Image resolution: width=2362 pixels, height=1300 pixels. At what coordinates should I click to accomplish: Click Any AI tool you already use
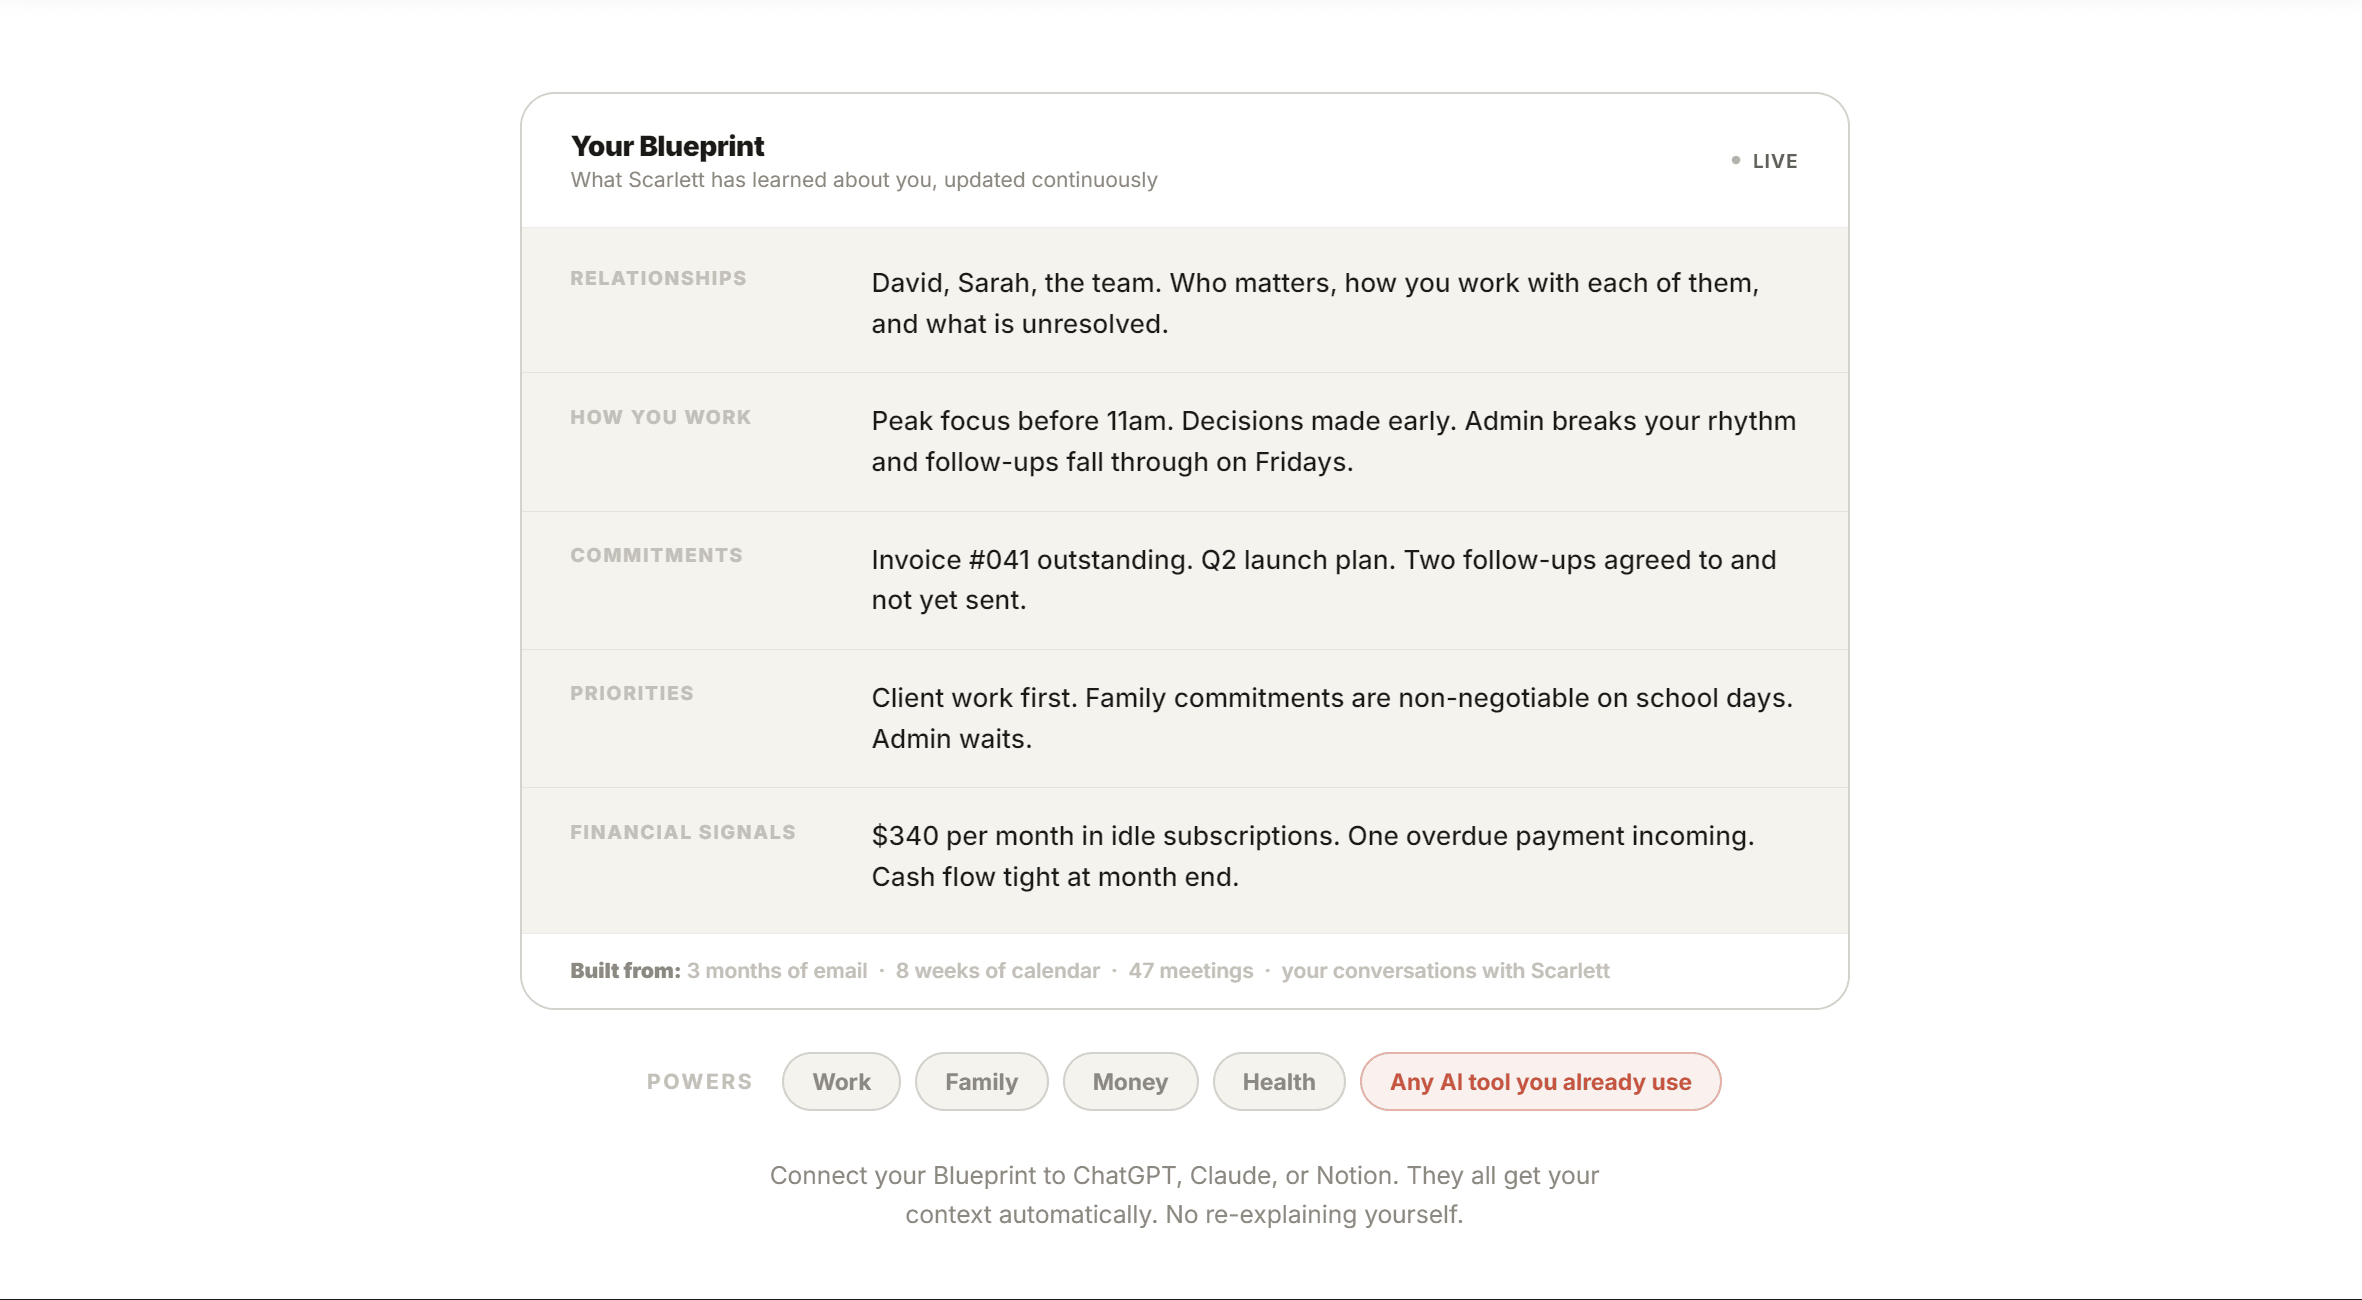[1540, 1081]
